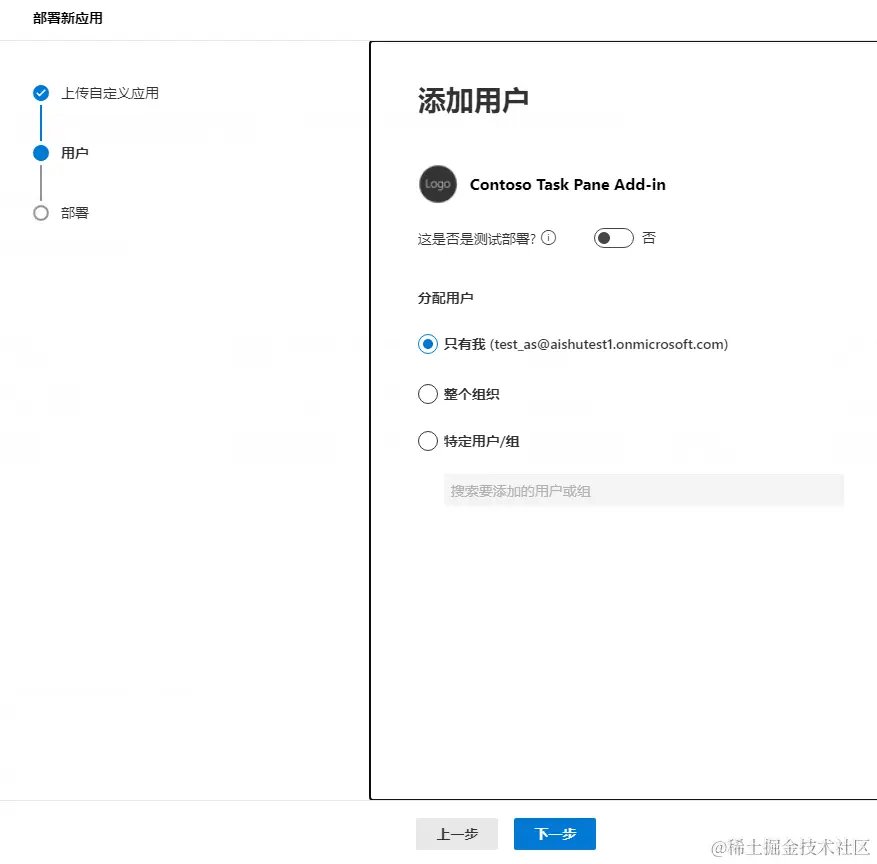Click the Contoso Task Pane Add-in name text

click(x=568, y=184)
